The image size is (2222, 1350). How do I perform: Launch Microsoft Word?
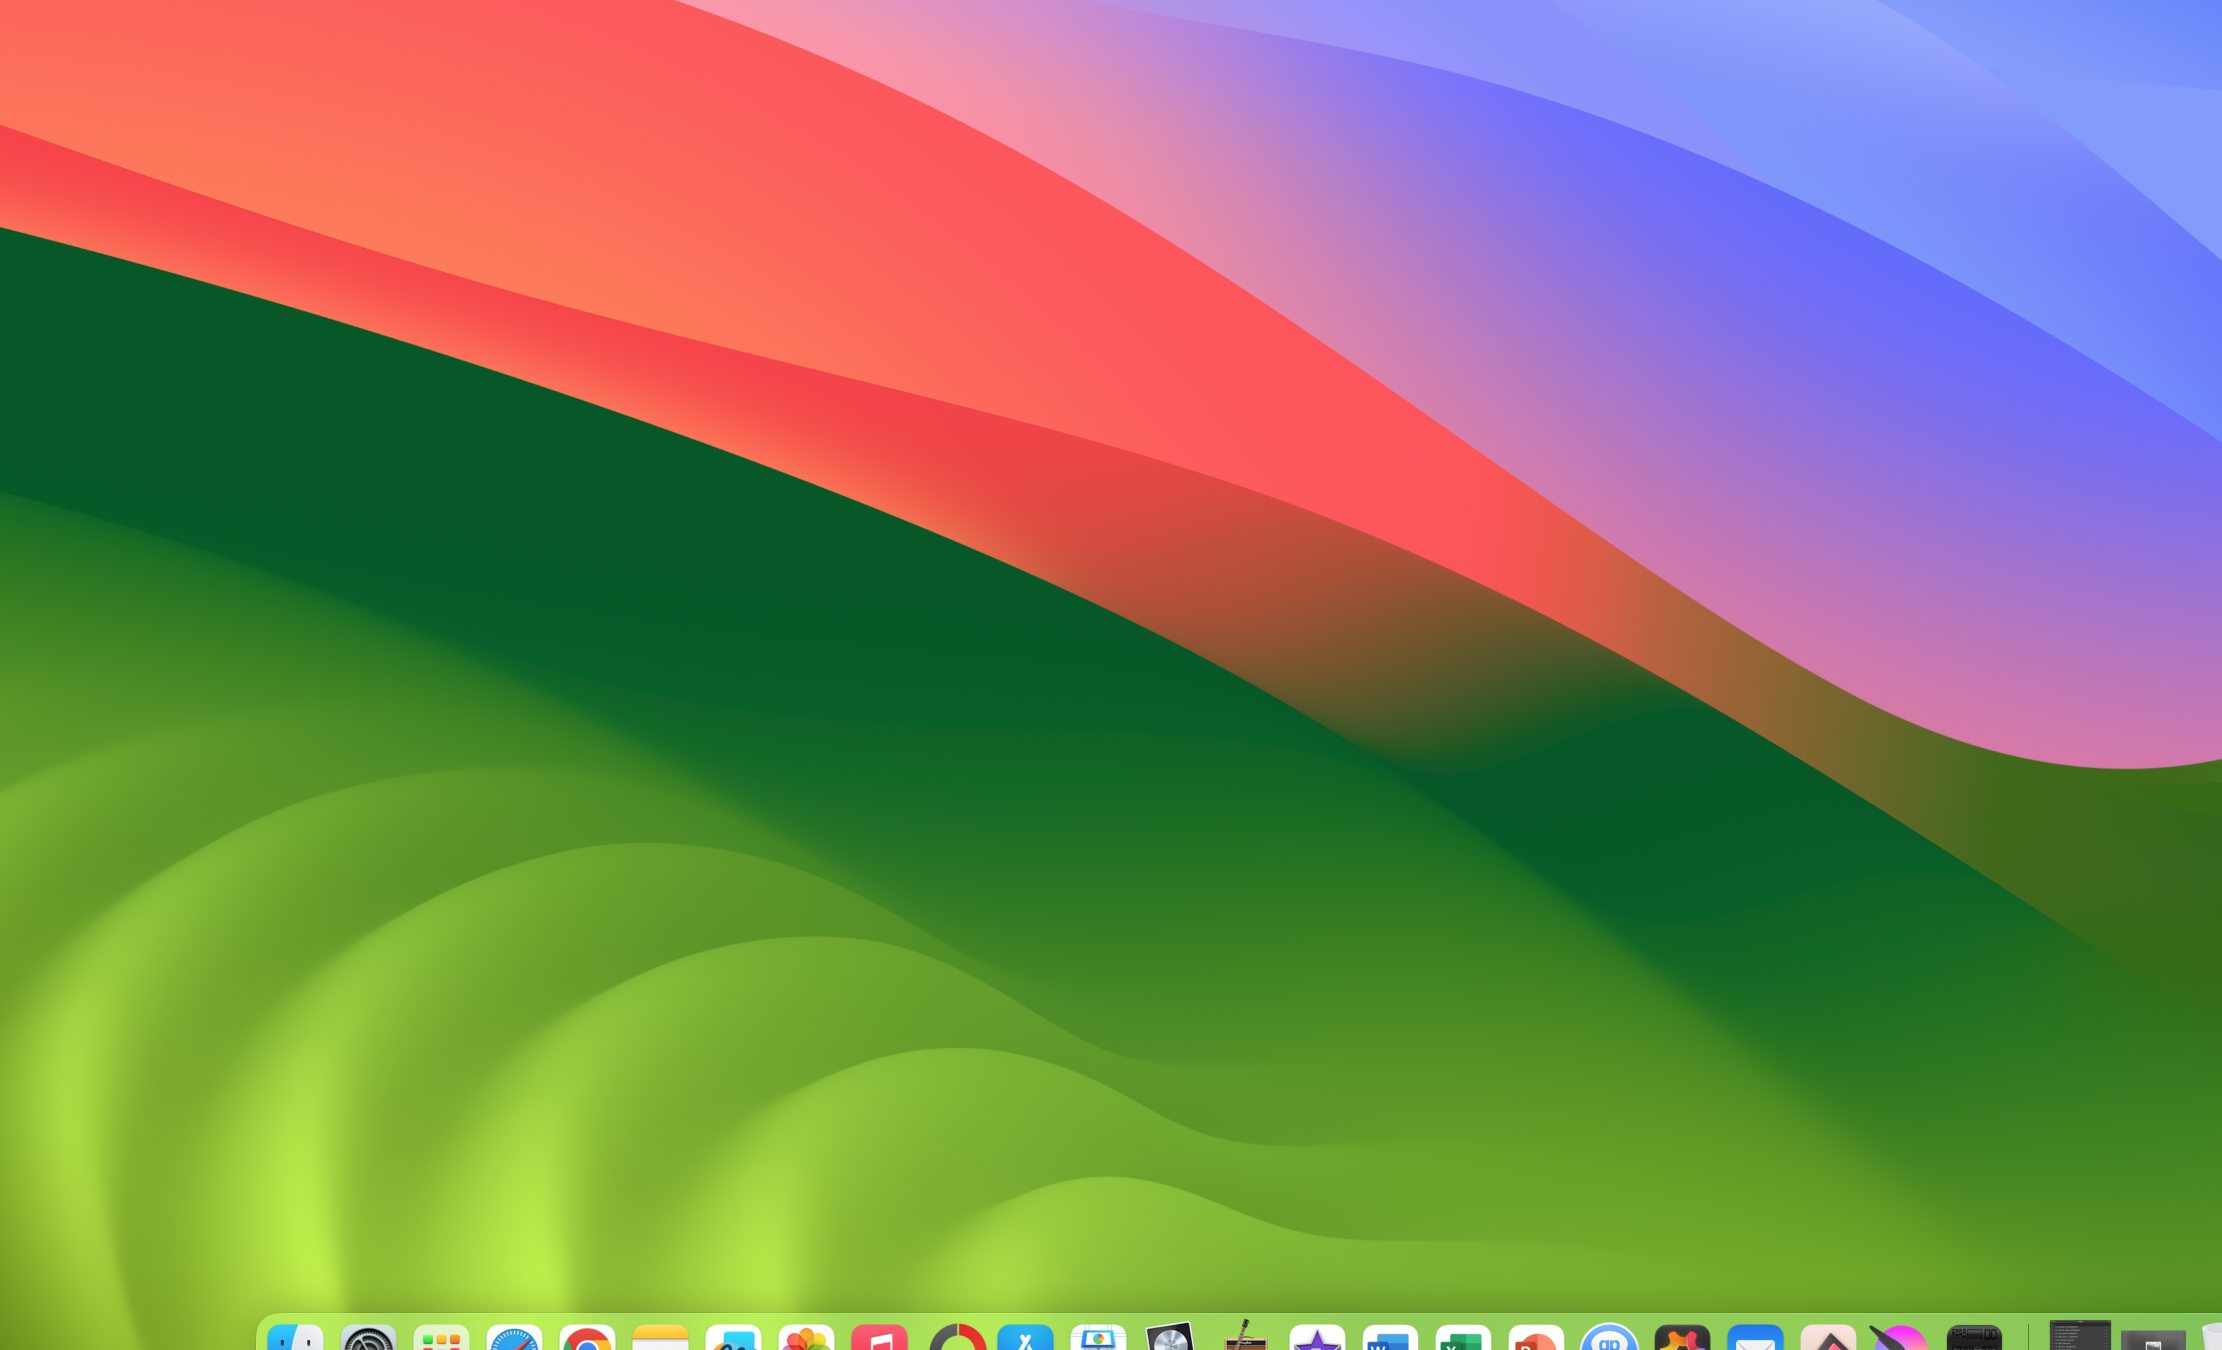tap(1390, 1338)
